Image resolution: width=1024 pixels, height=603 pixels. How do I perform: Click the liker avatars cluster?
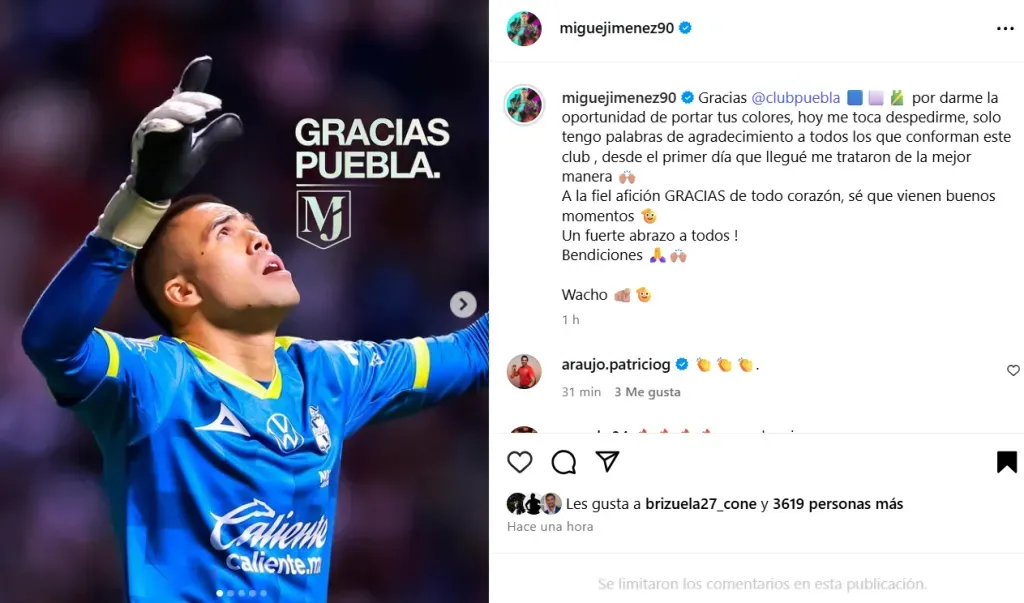[534, 504]
